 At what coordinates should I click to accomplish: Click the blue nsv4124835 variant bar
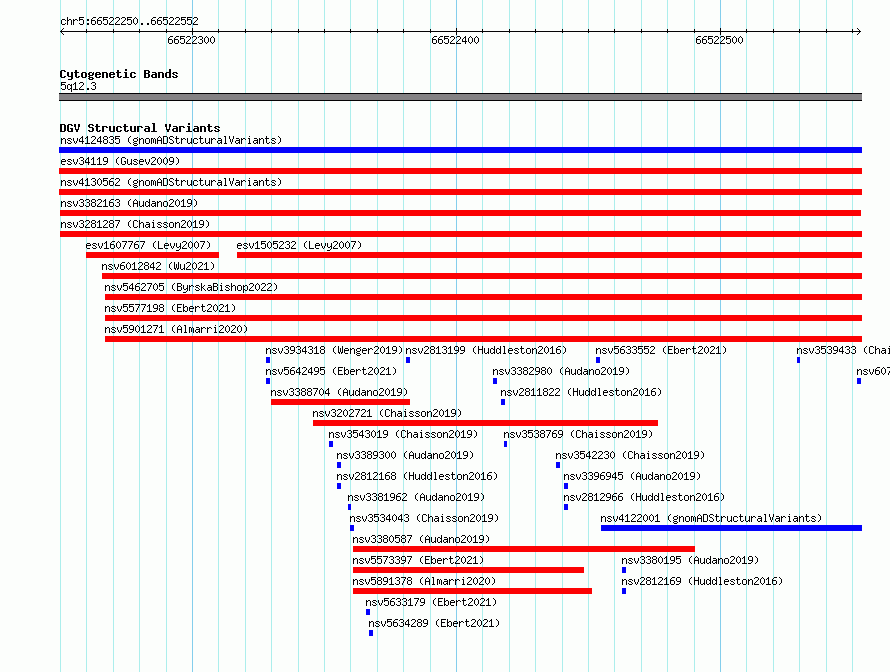tap(460, 150)
